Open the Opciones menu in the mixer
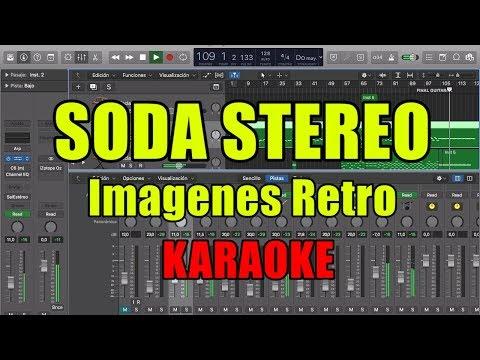 pyautogui.click(x=136, y=178)
